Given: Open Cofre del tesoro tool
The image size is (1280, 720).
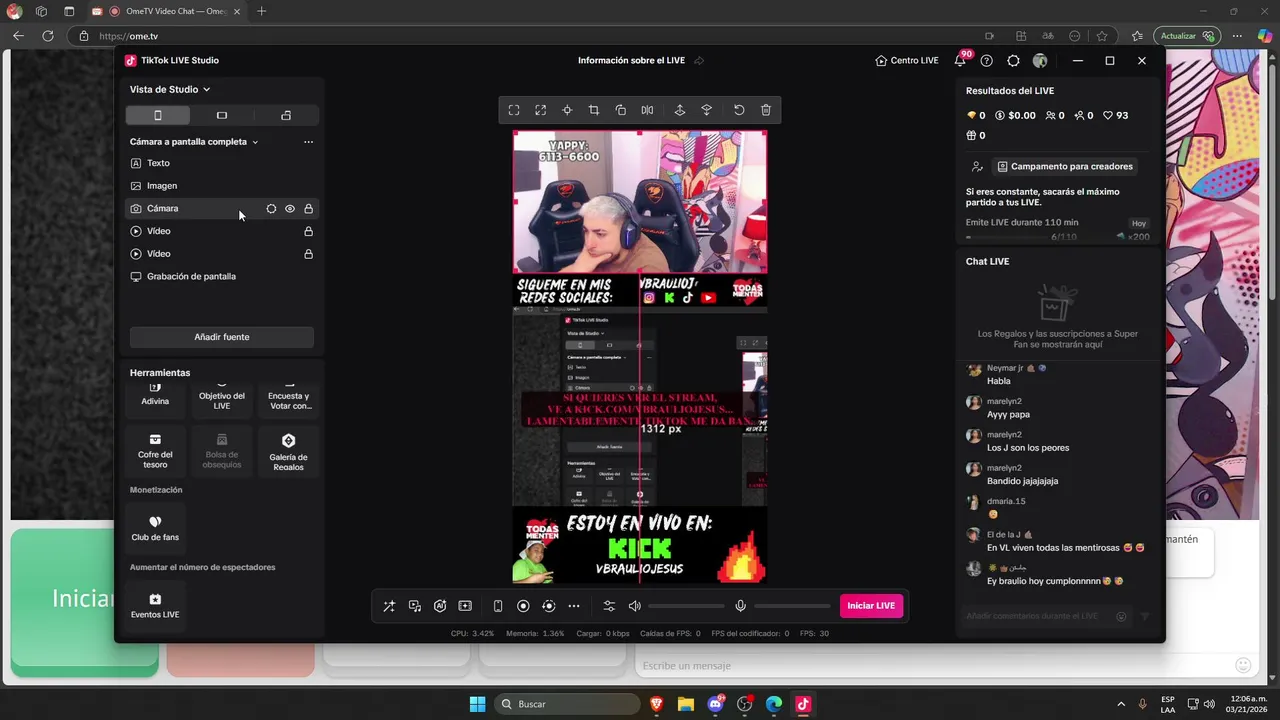Looking at the screenshot, I should point(155,451).
